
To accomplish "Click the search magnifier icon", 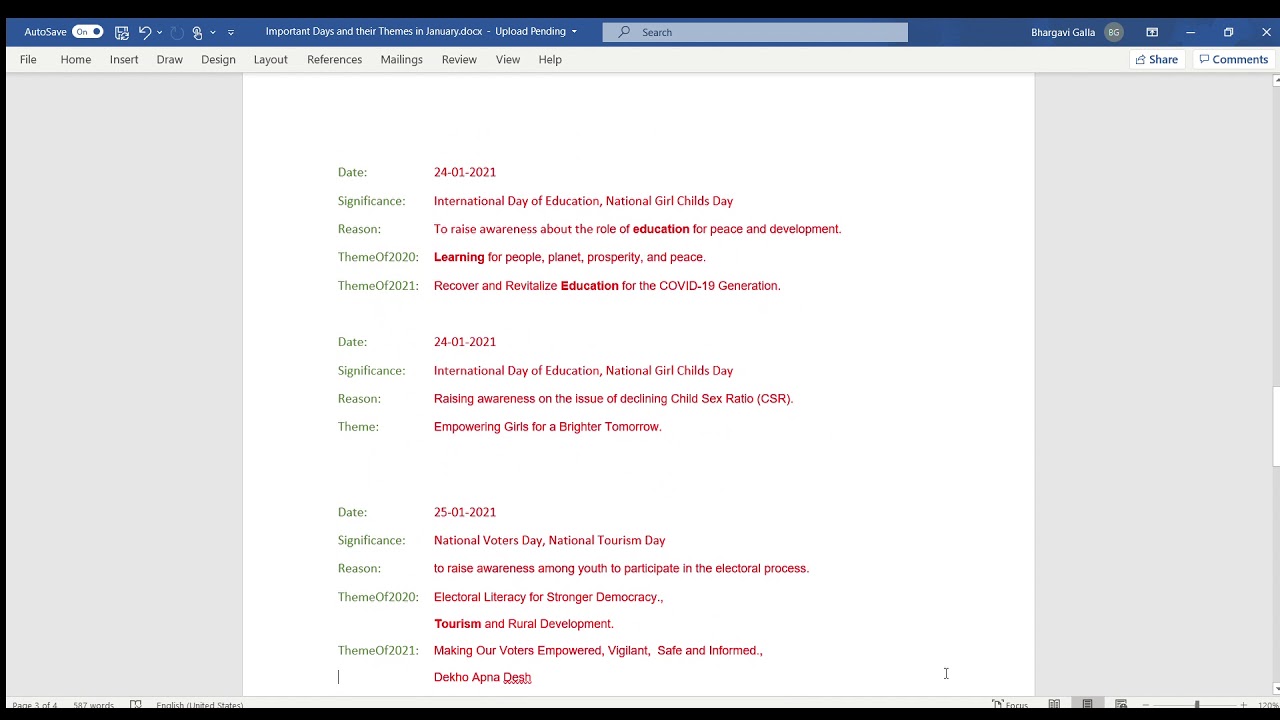I will pos(624,32).
